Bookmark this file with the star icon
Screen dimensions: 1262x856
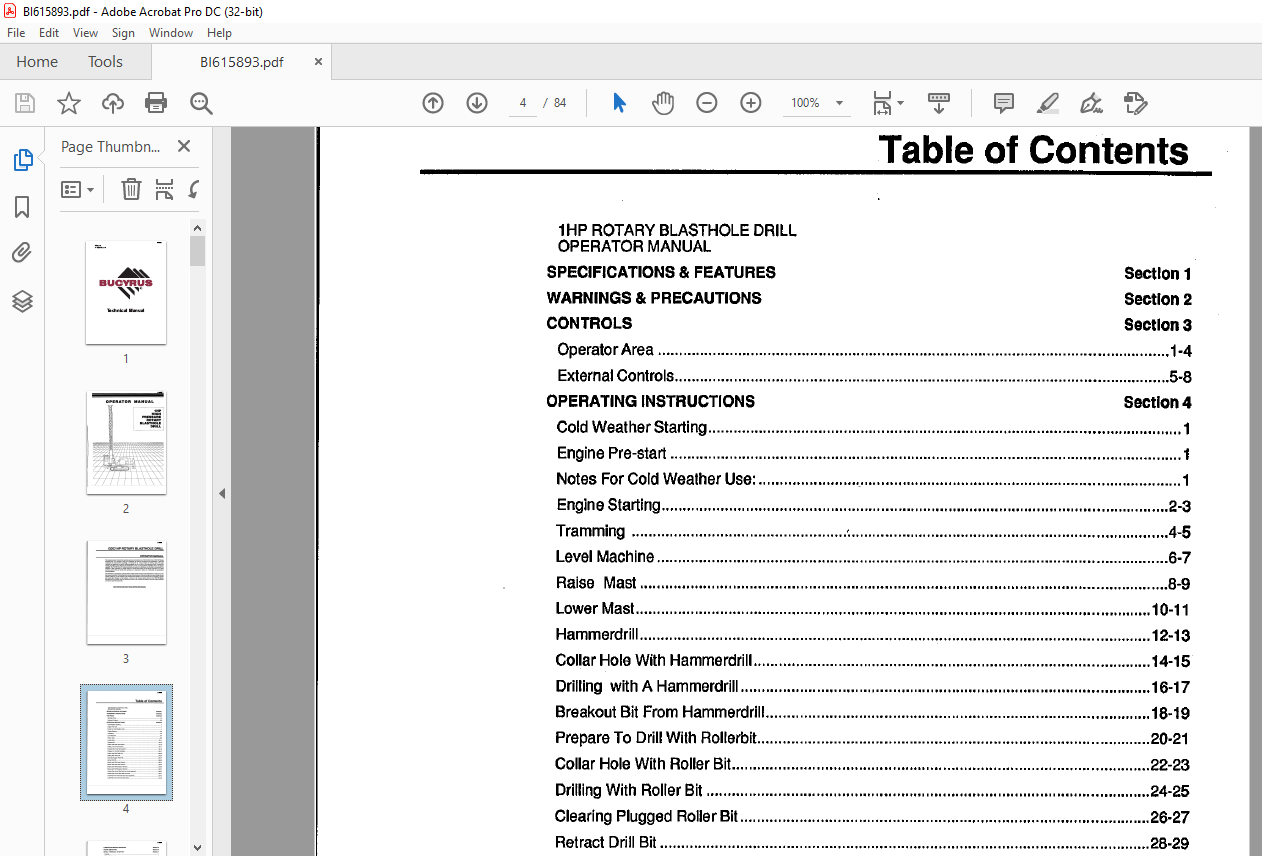[68, 103]
